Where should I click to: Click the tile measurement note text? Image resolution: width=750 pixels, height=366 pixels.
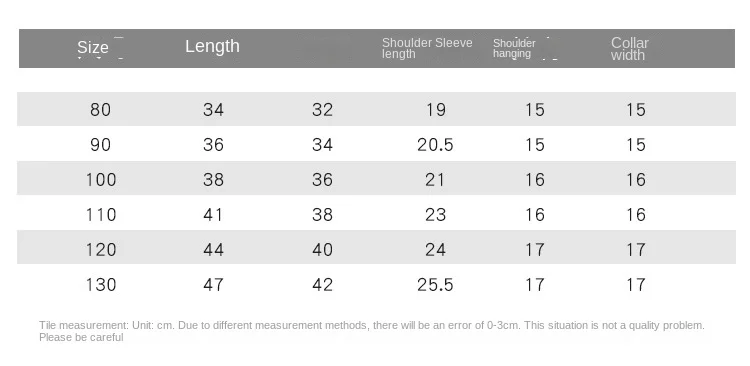click(372, 331)
